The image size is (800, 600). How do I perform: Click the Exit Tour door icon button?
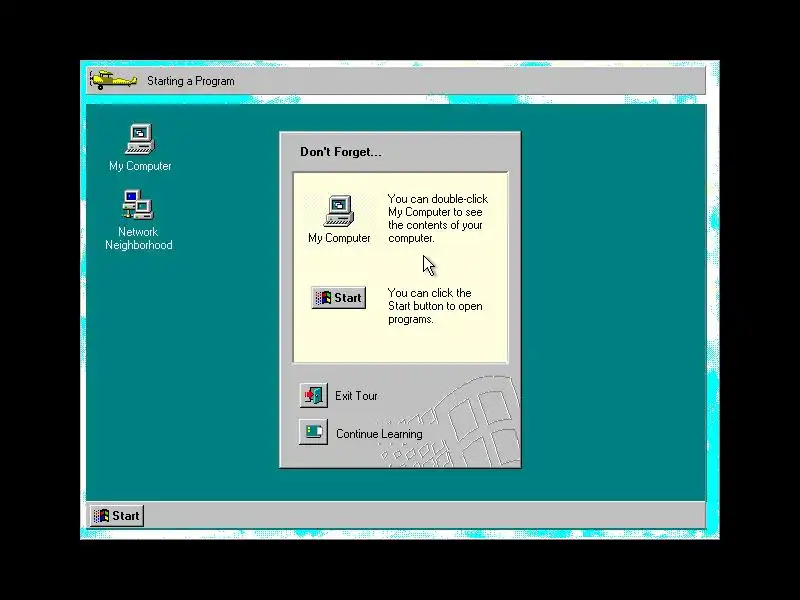tap(313, 395)
